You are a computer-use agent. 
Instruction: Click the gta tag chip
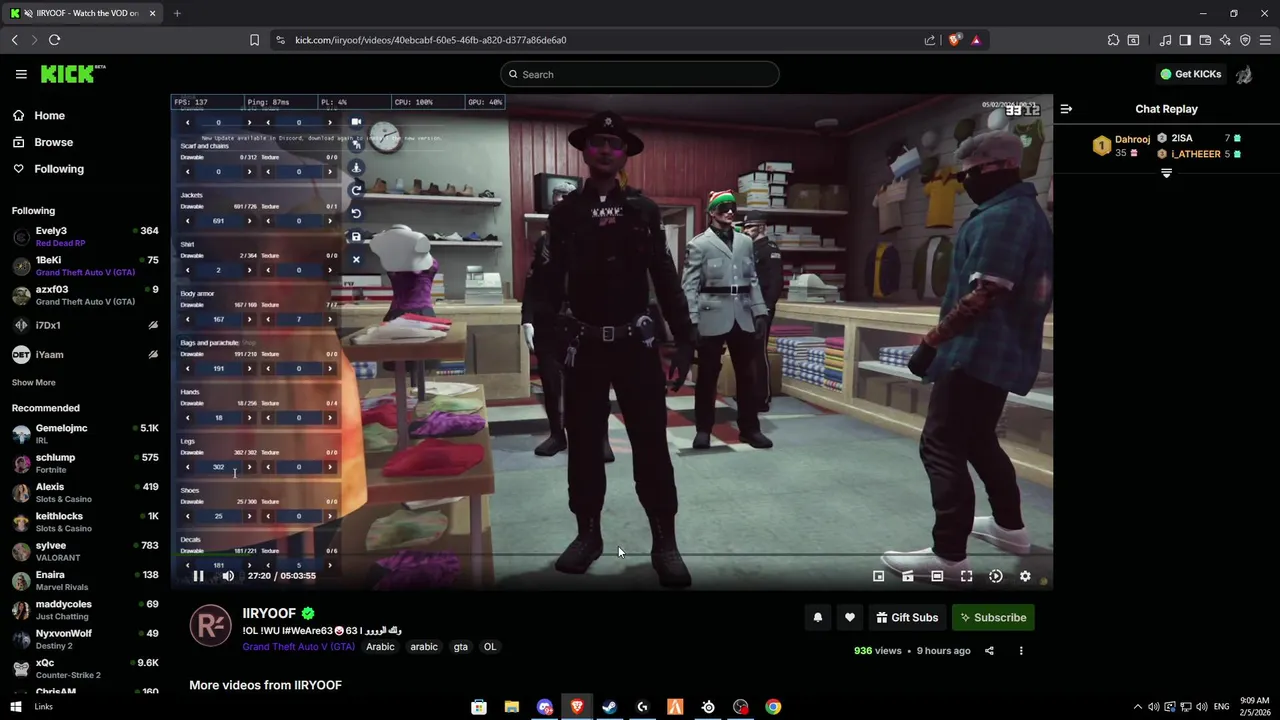[461, 647]
